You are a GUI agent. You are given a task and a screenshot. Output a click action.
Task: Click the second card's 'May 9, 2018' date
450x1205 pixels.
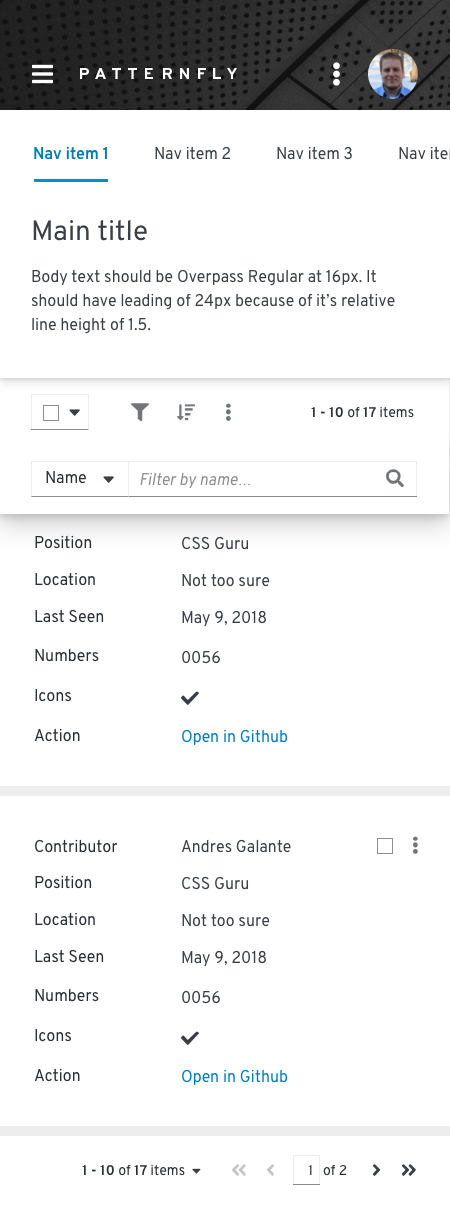point(224,958)
